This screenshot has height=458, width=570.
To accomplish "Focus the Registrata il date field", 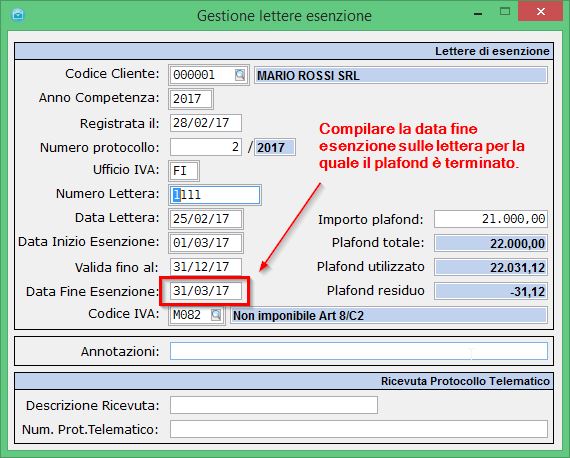I will 206,123.
